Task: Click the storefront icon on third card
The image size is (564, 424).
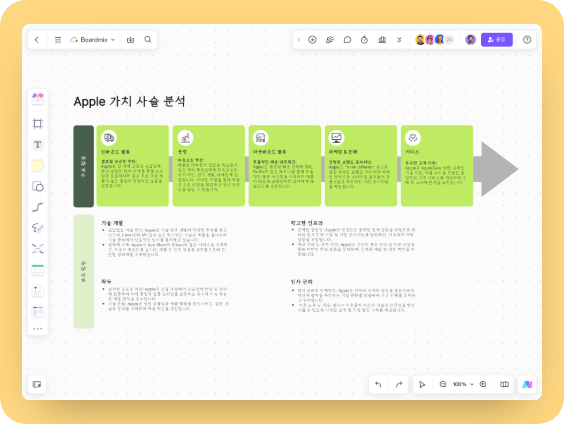Action: coord(261,137)
